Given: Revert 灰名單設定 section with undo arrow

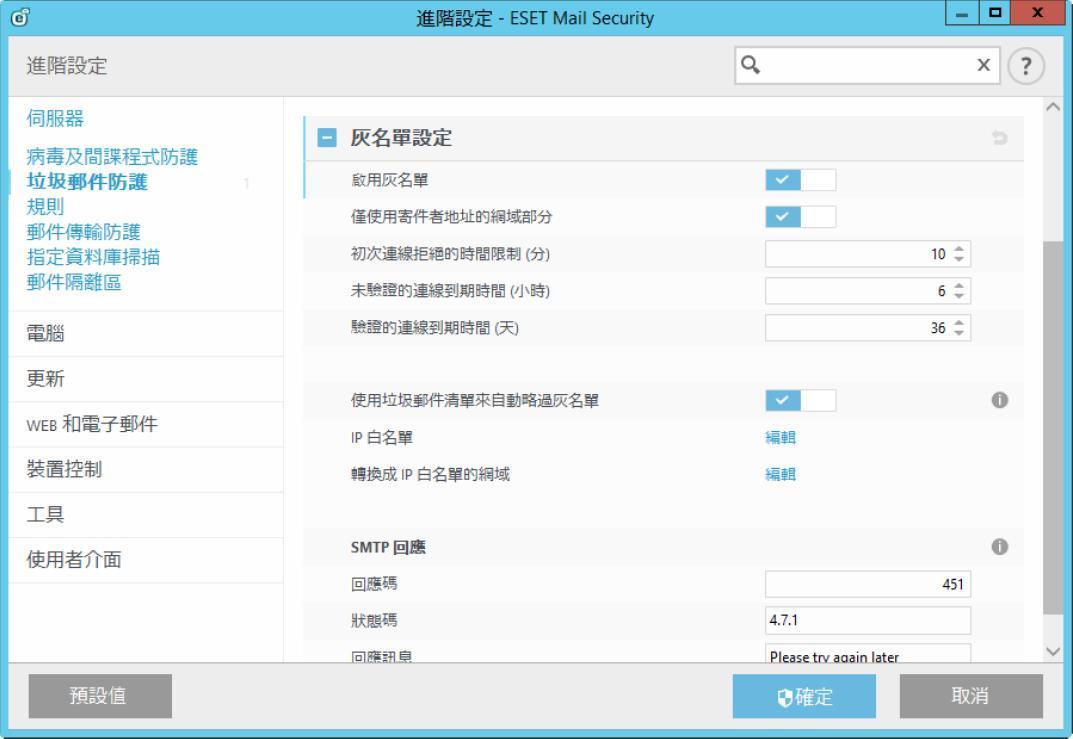Looking at the screenshot, I should 1000,138.
